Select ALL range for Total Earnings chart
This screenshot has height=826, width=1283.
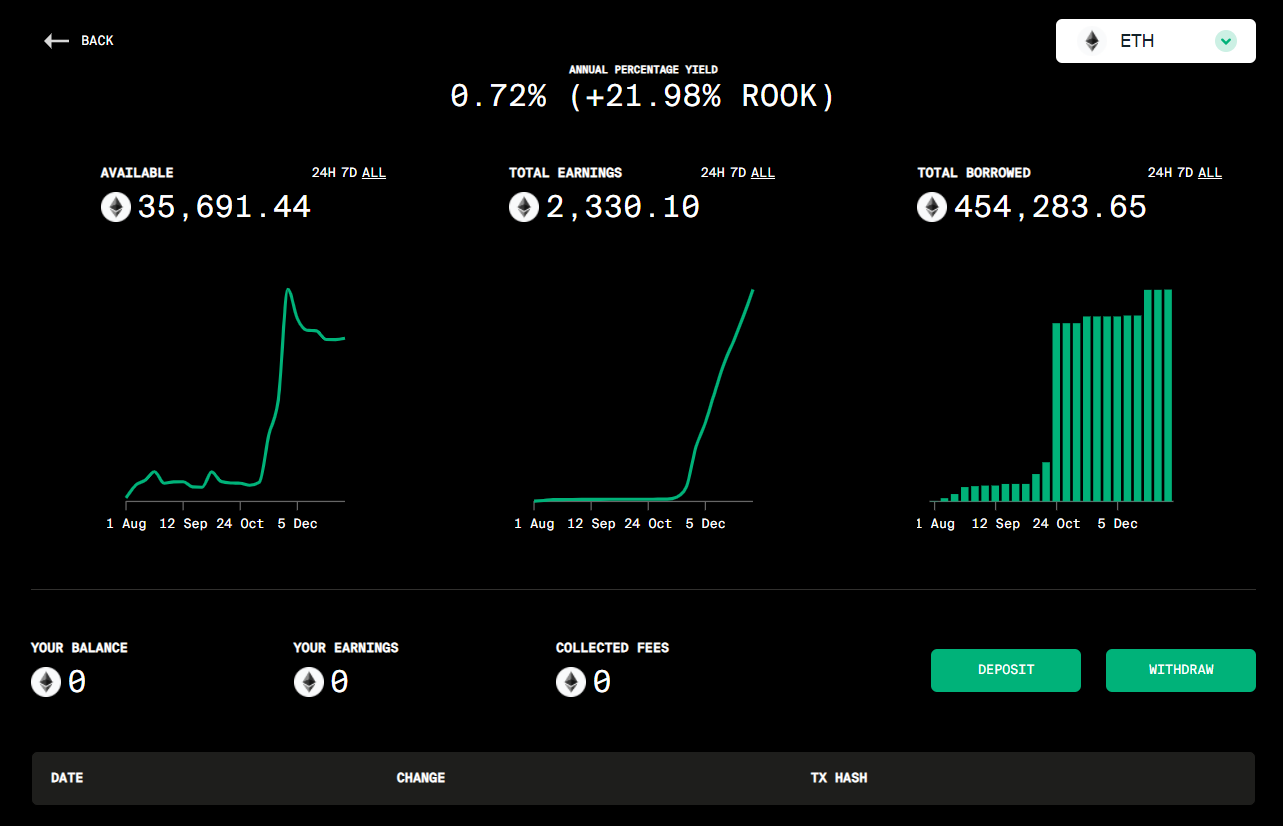click(763, 173)
